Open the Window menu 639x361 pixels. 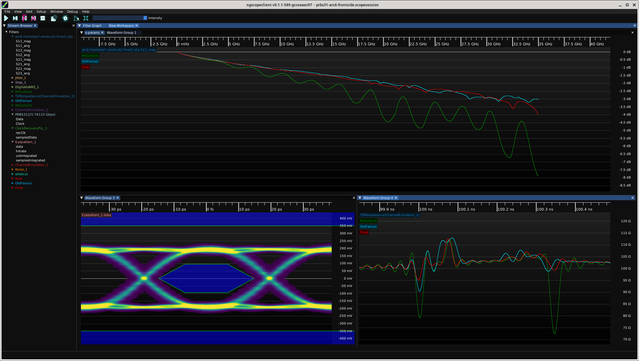pyautogui.click(x=57, y=11)
